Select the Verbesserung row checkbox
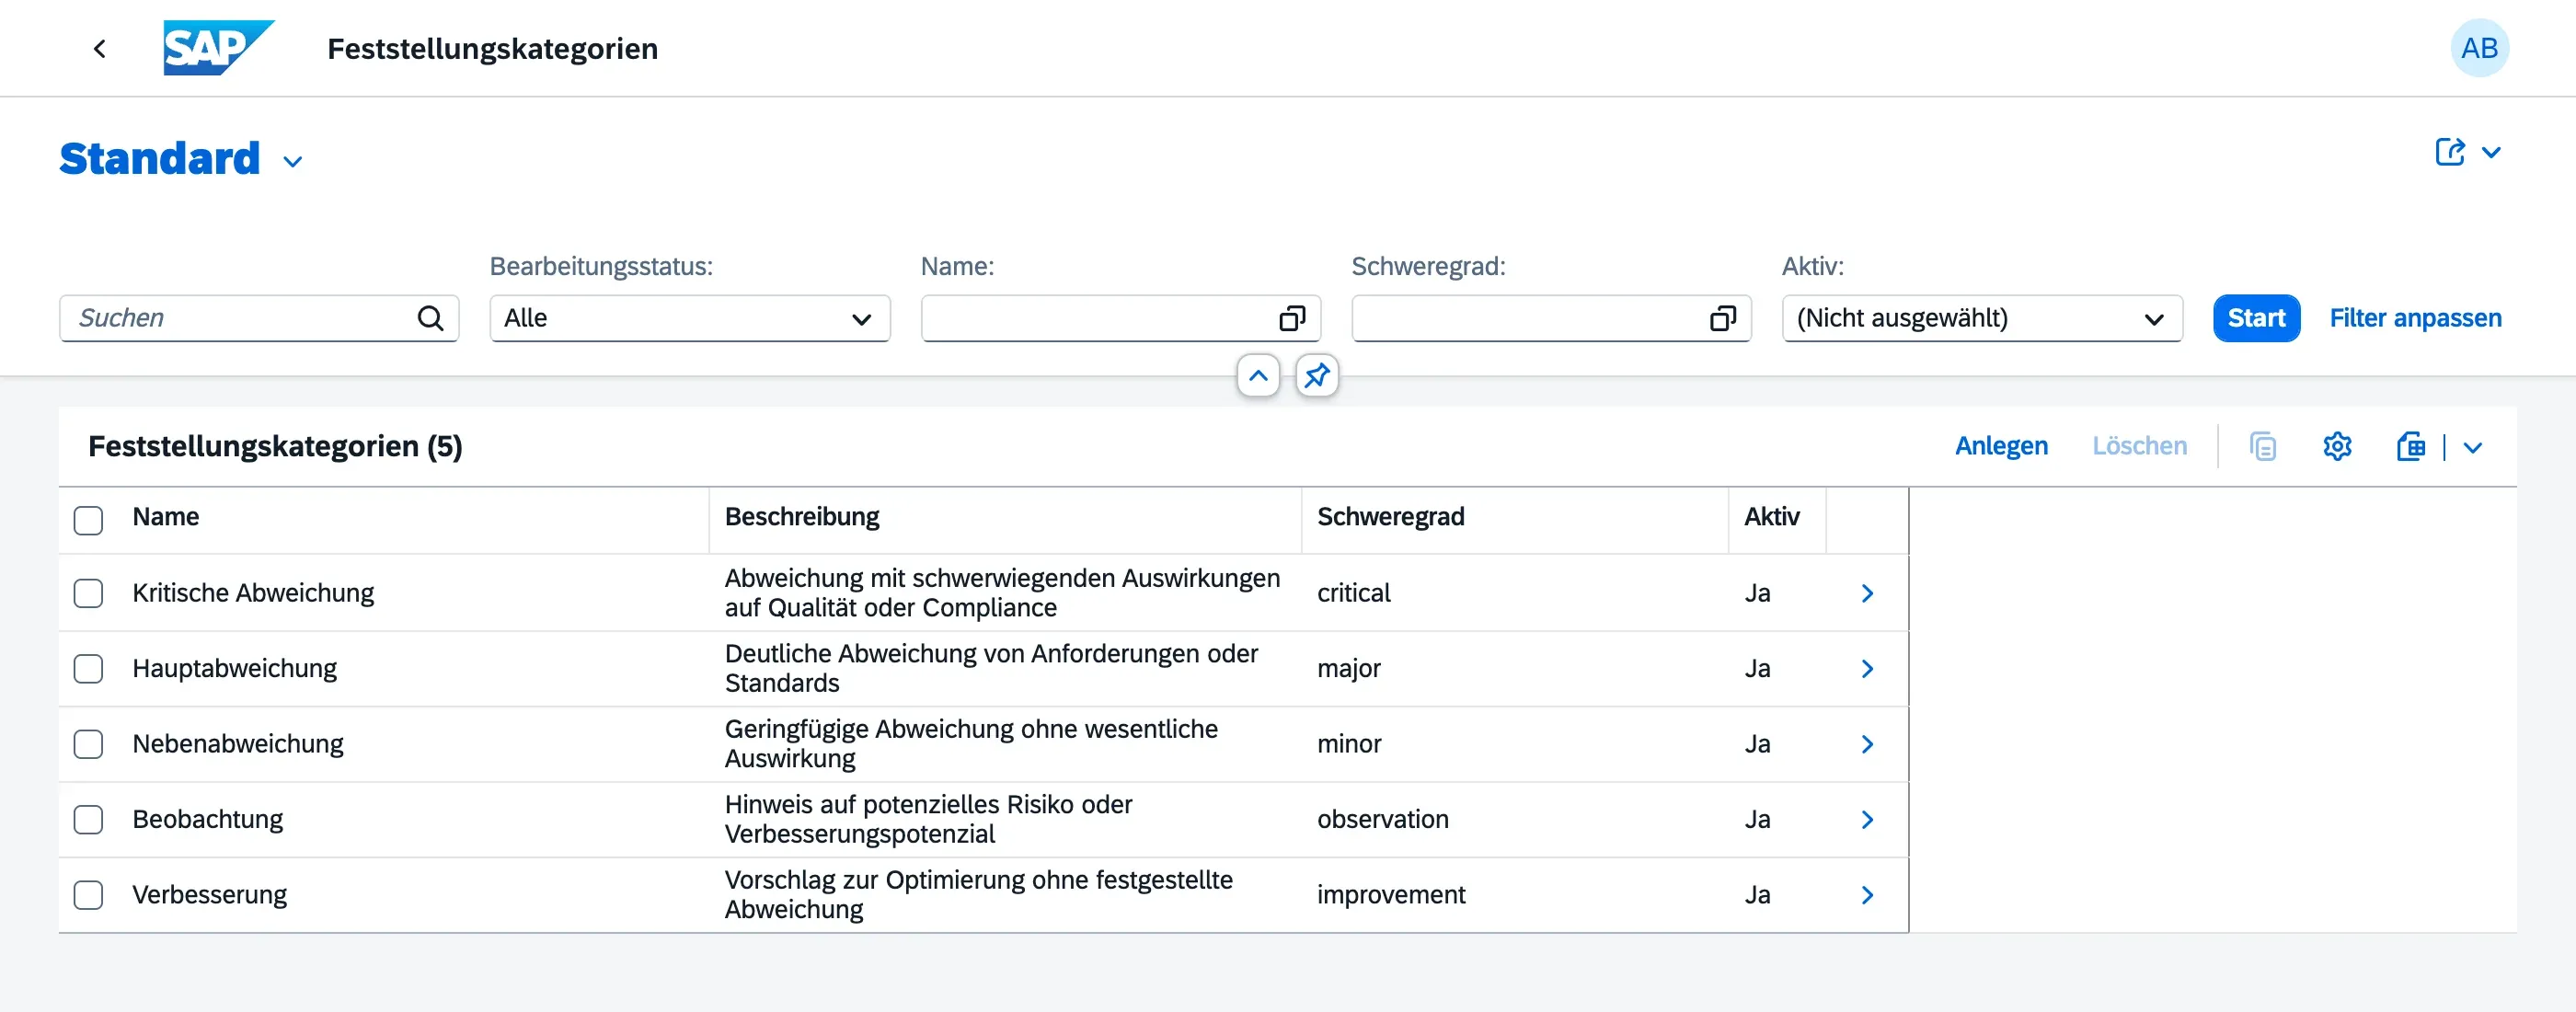Screen dimensions: 2576x1012 coord(88,894)
